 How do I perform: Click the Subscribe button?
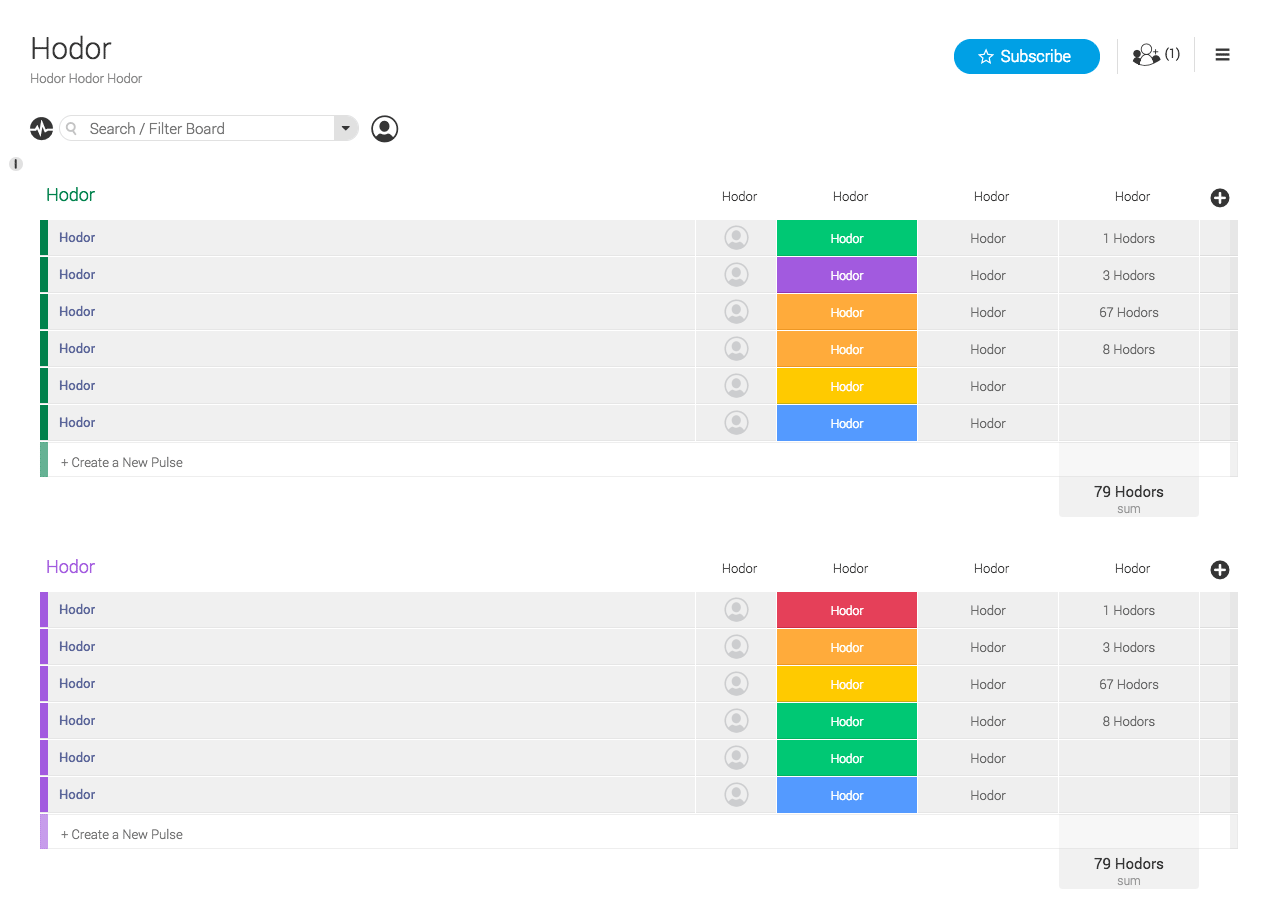click(1026, 57)
